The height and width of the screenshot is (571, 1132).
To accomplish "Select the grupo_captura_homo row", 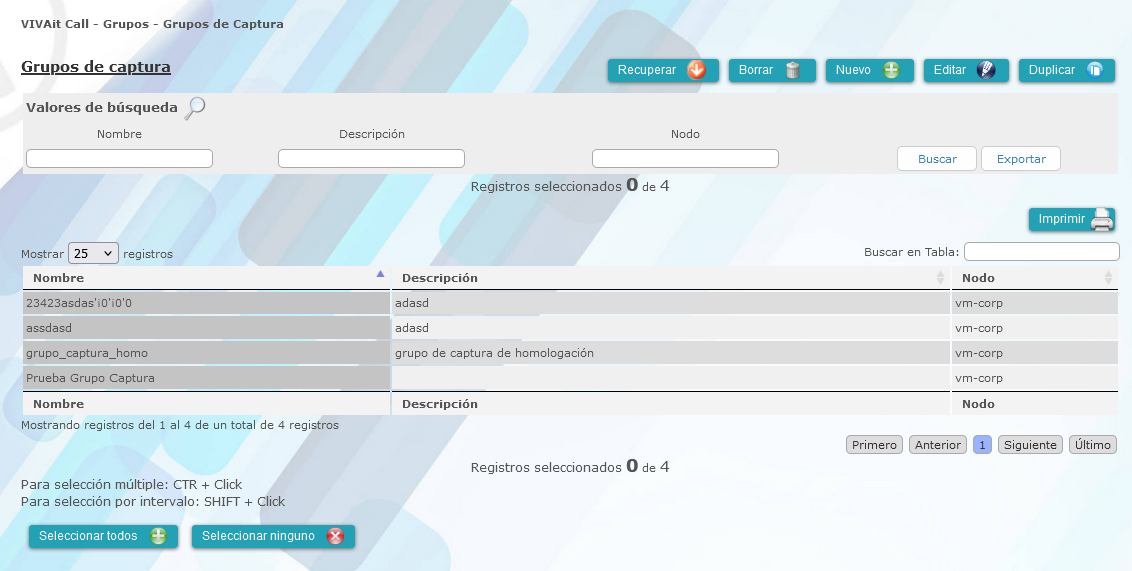I will click(570, 353).
